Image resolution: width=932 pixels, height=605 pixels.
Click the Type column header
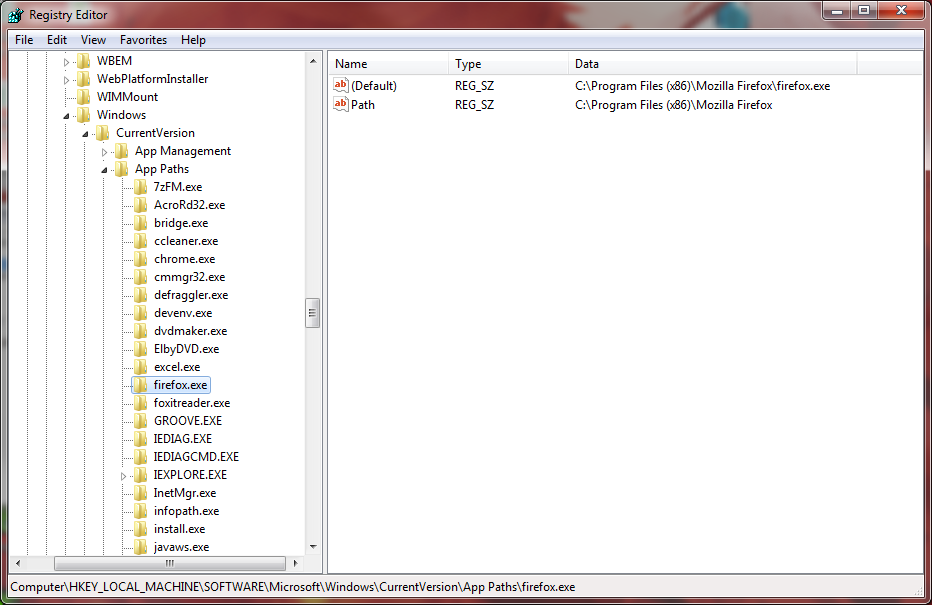coord(509,64)
